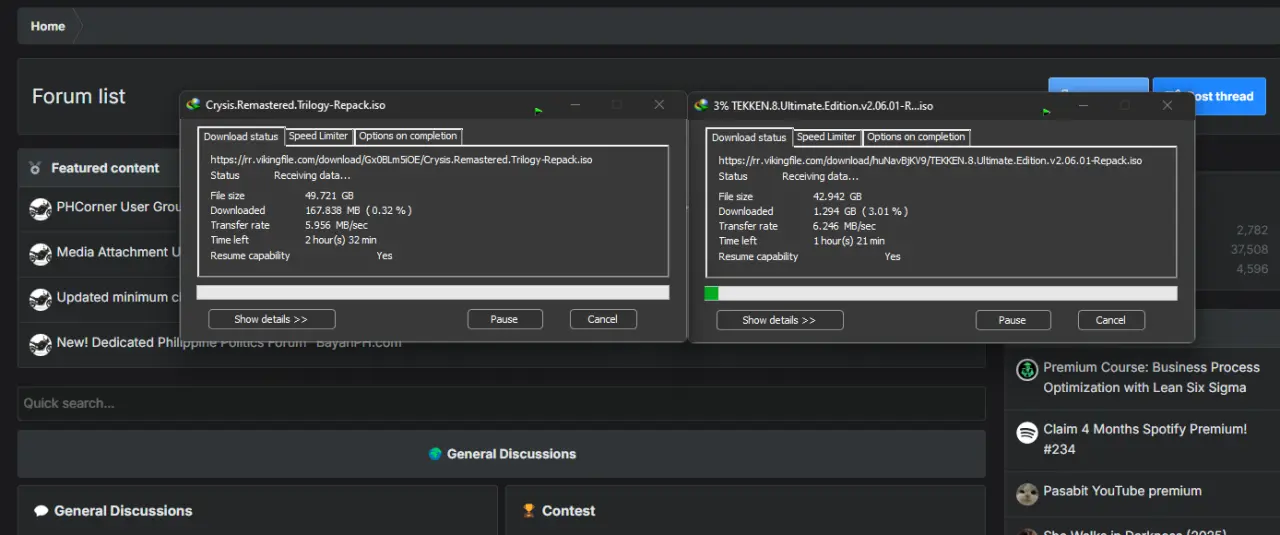Select Download status tab in TEKKEN window
Image resolution: width=1280 pixels, height=535 pixels.
[x=749, y=138]
